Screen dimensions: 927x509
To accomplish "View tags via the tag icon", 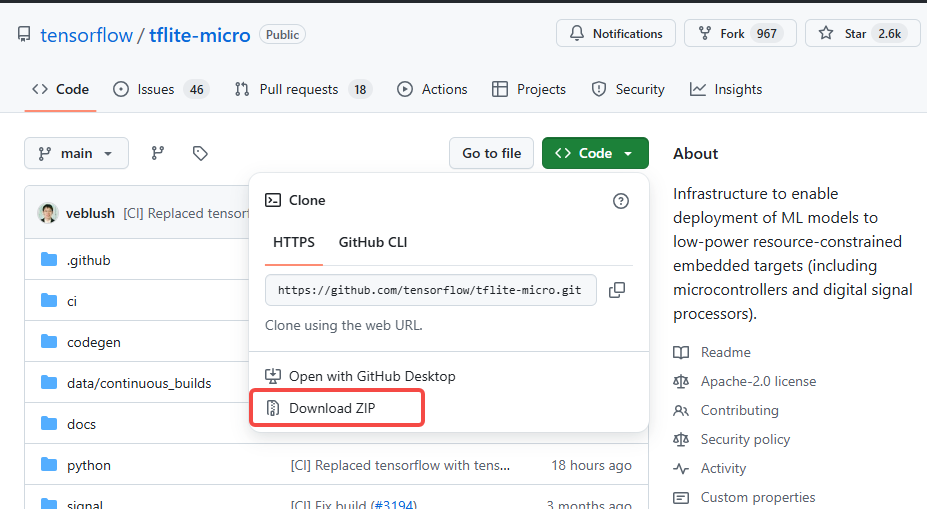I will point(200,153).
